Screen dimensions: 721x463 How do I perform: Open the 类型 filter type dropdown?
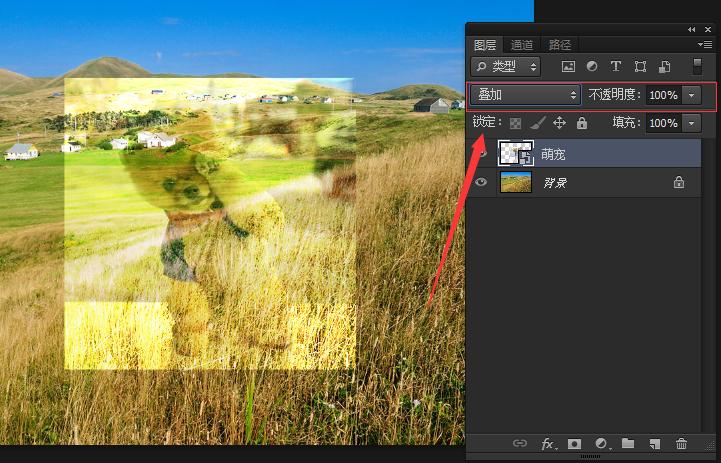click(x=507, y=67)
